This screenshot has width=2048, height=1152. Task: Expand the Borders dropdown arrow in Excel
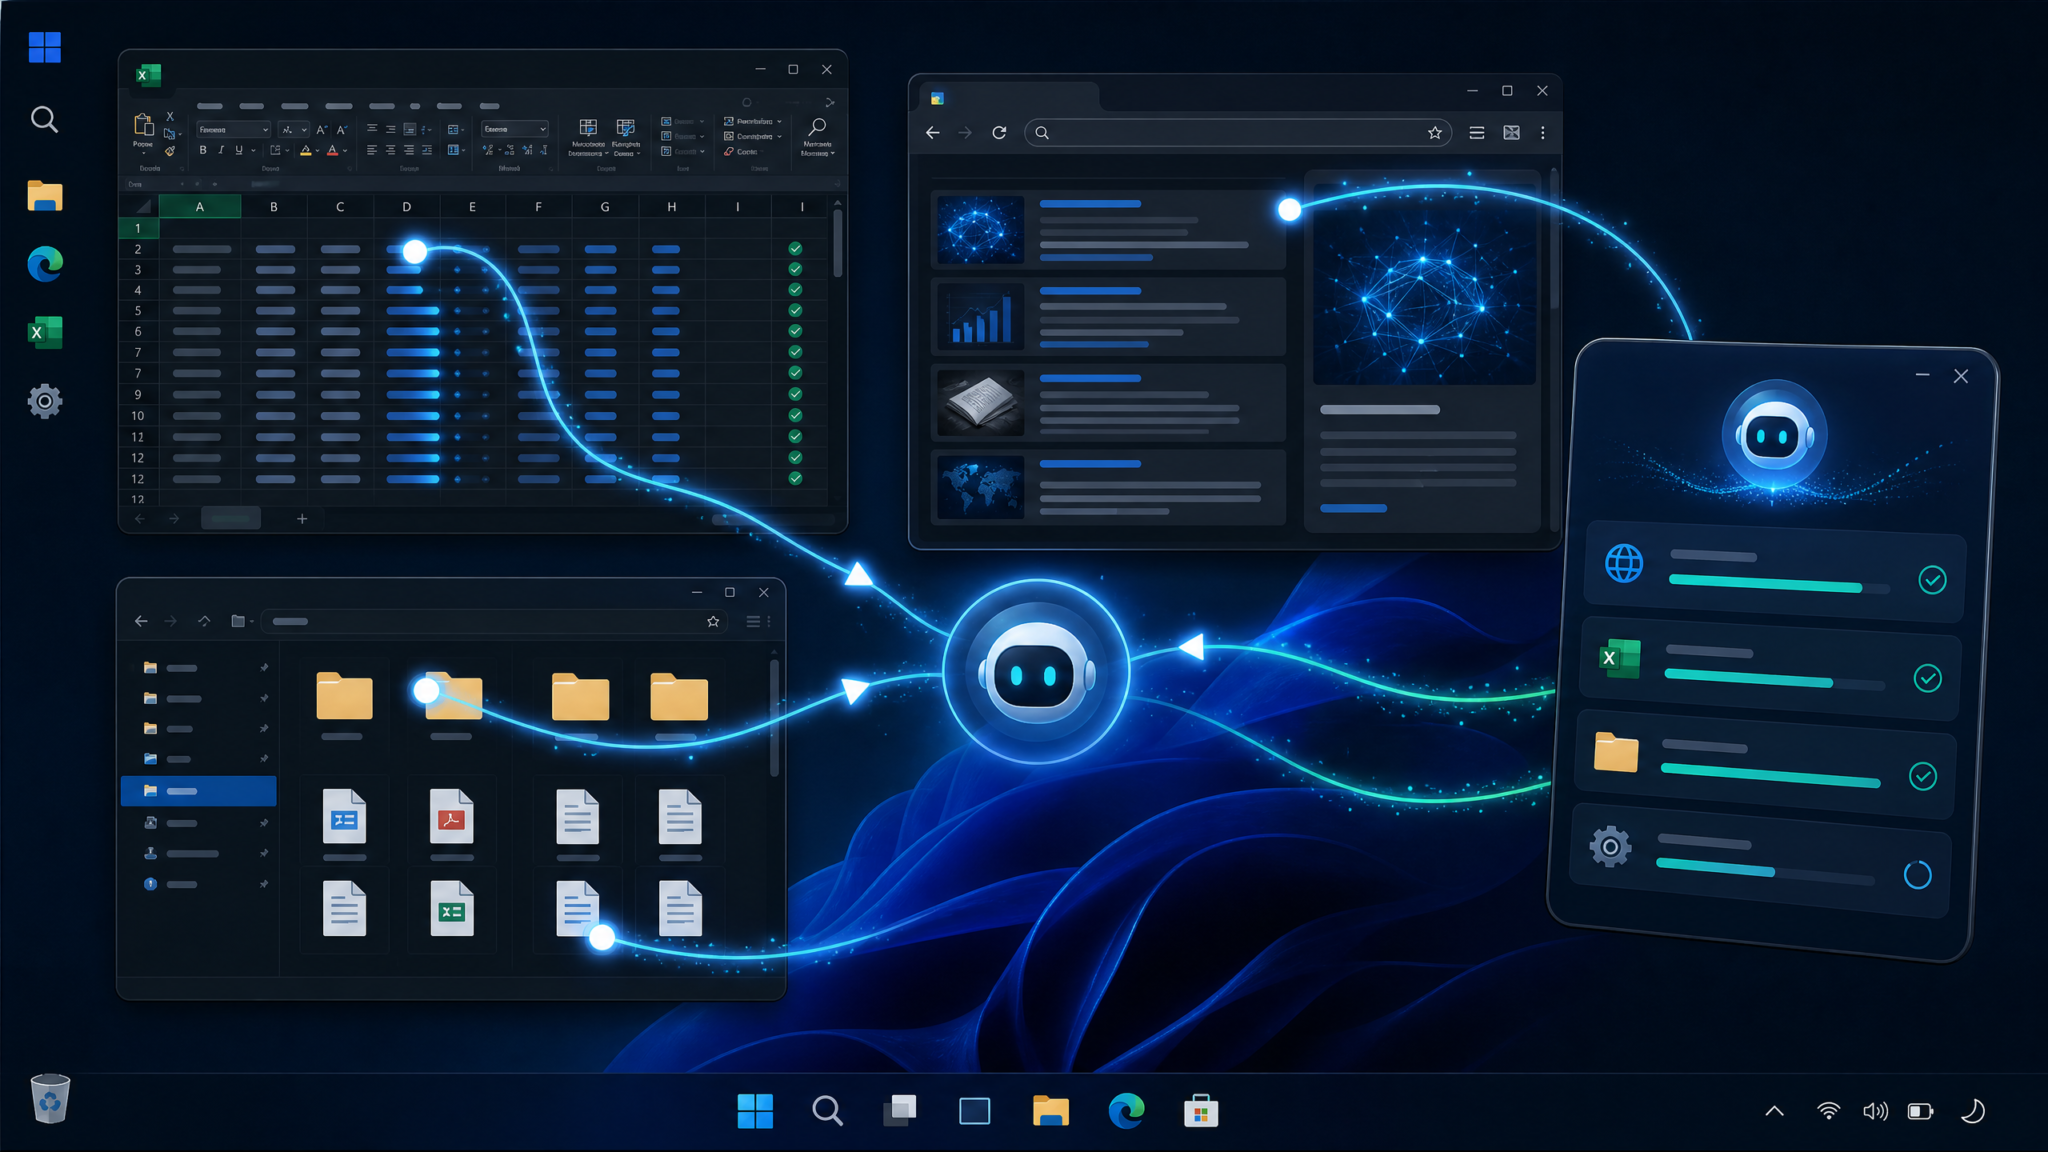(x=287, y=150)
